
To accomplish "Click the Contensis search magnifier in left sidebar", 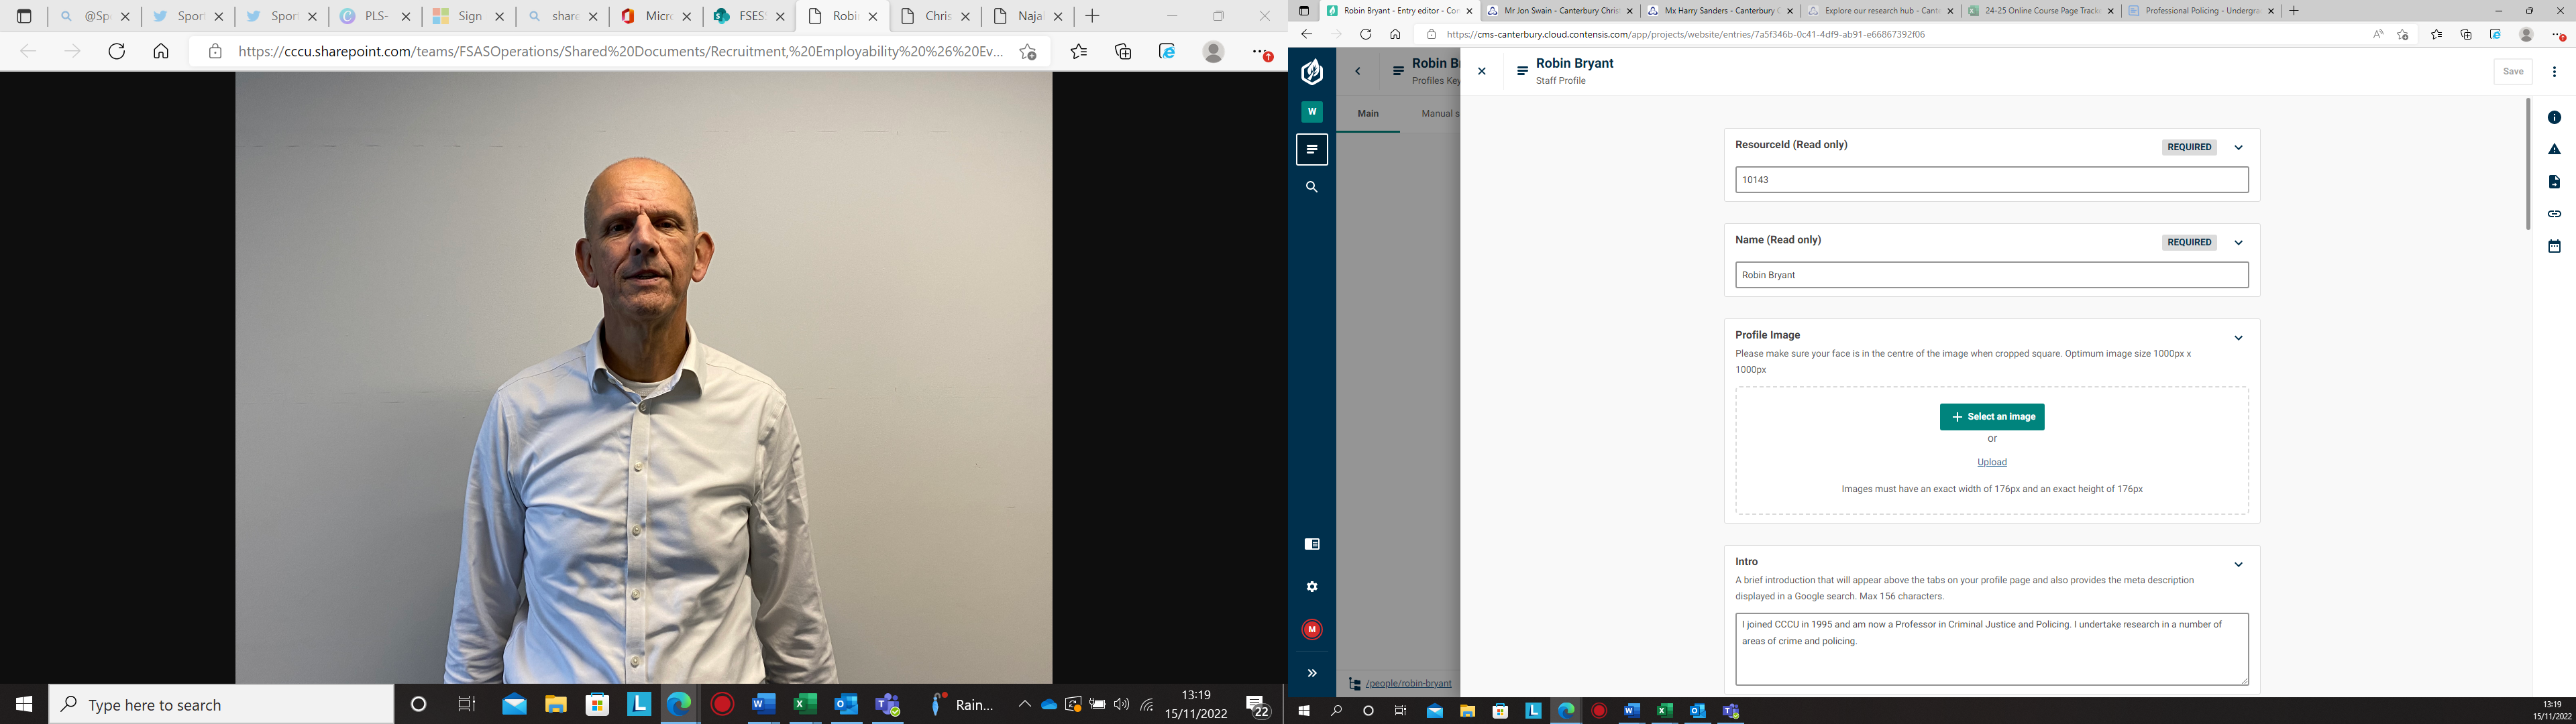I will click(1311, 187).
